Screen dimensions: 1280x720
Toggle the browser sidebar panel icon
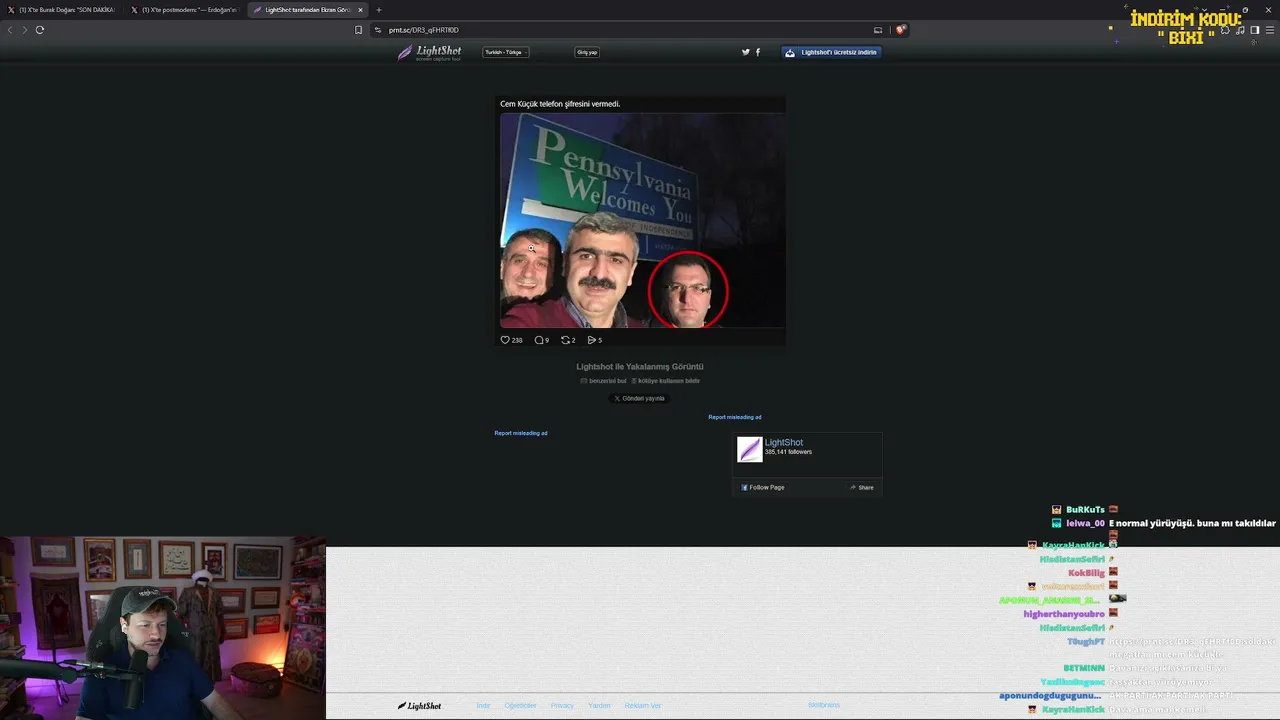tap(1255, 30)
